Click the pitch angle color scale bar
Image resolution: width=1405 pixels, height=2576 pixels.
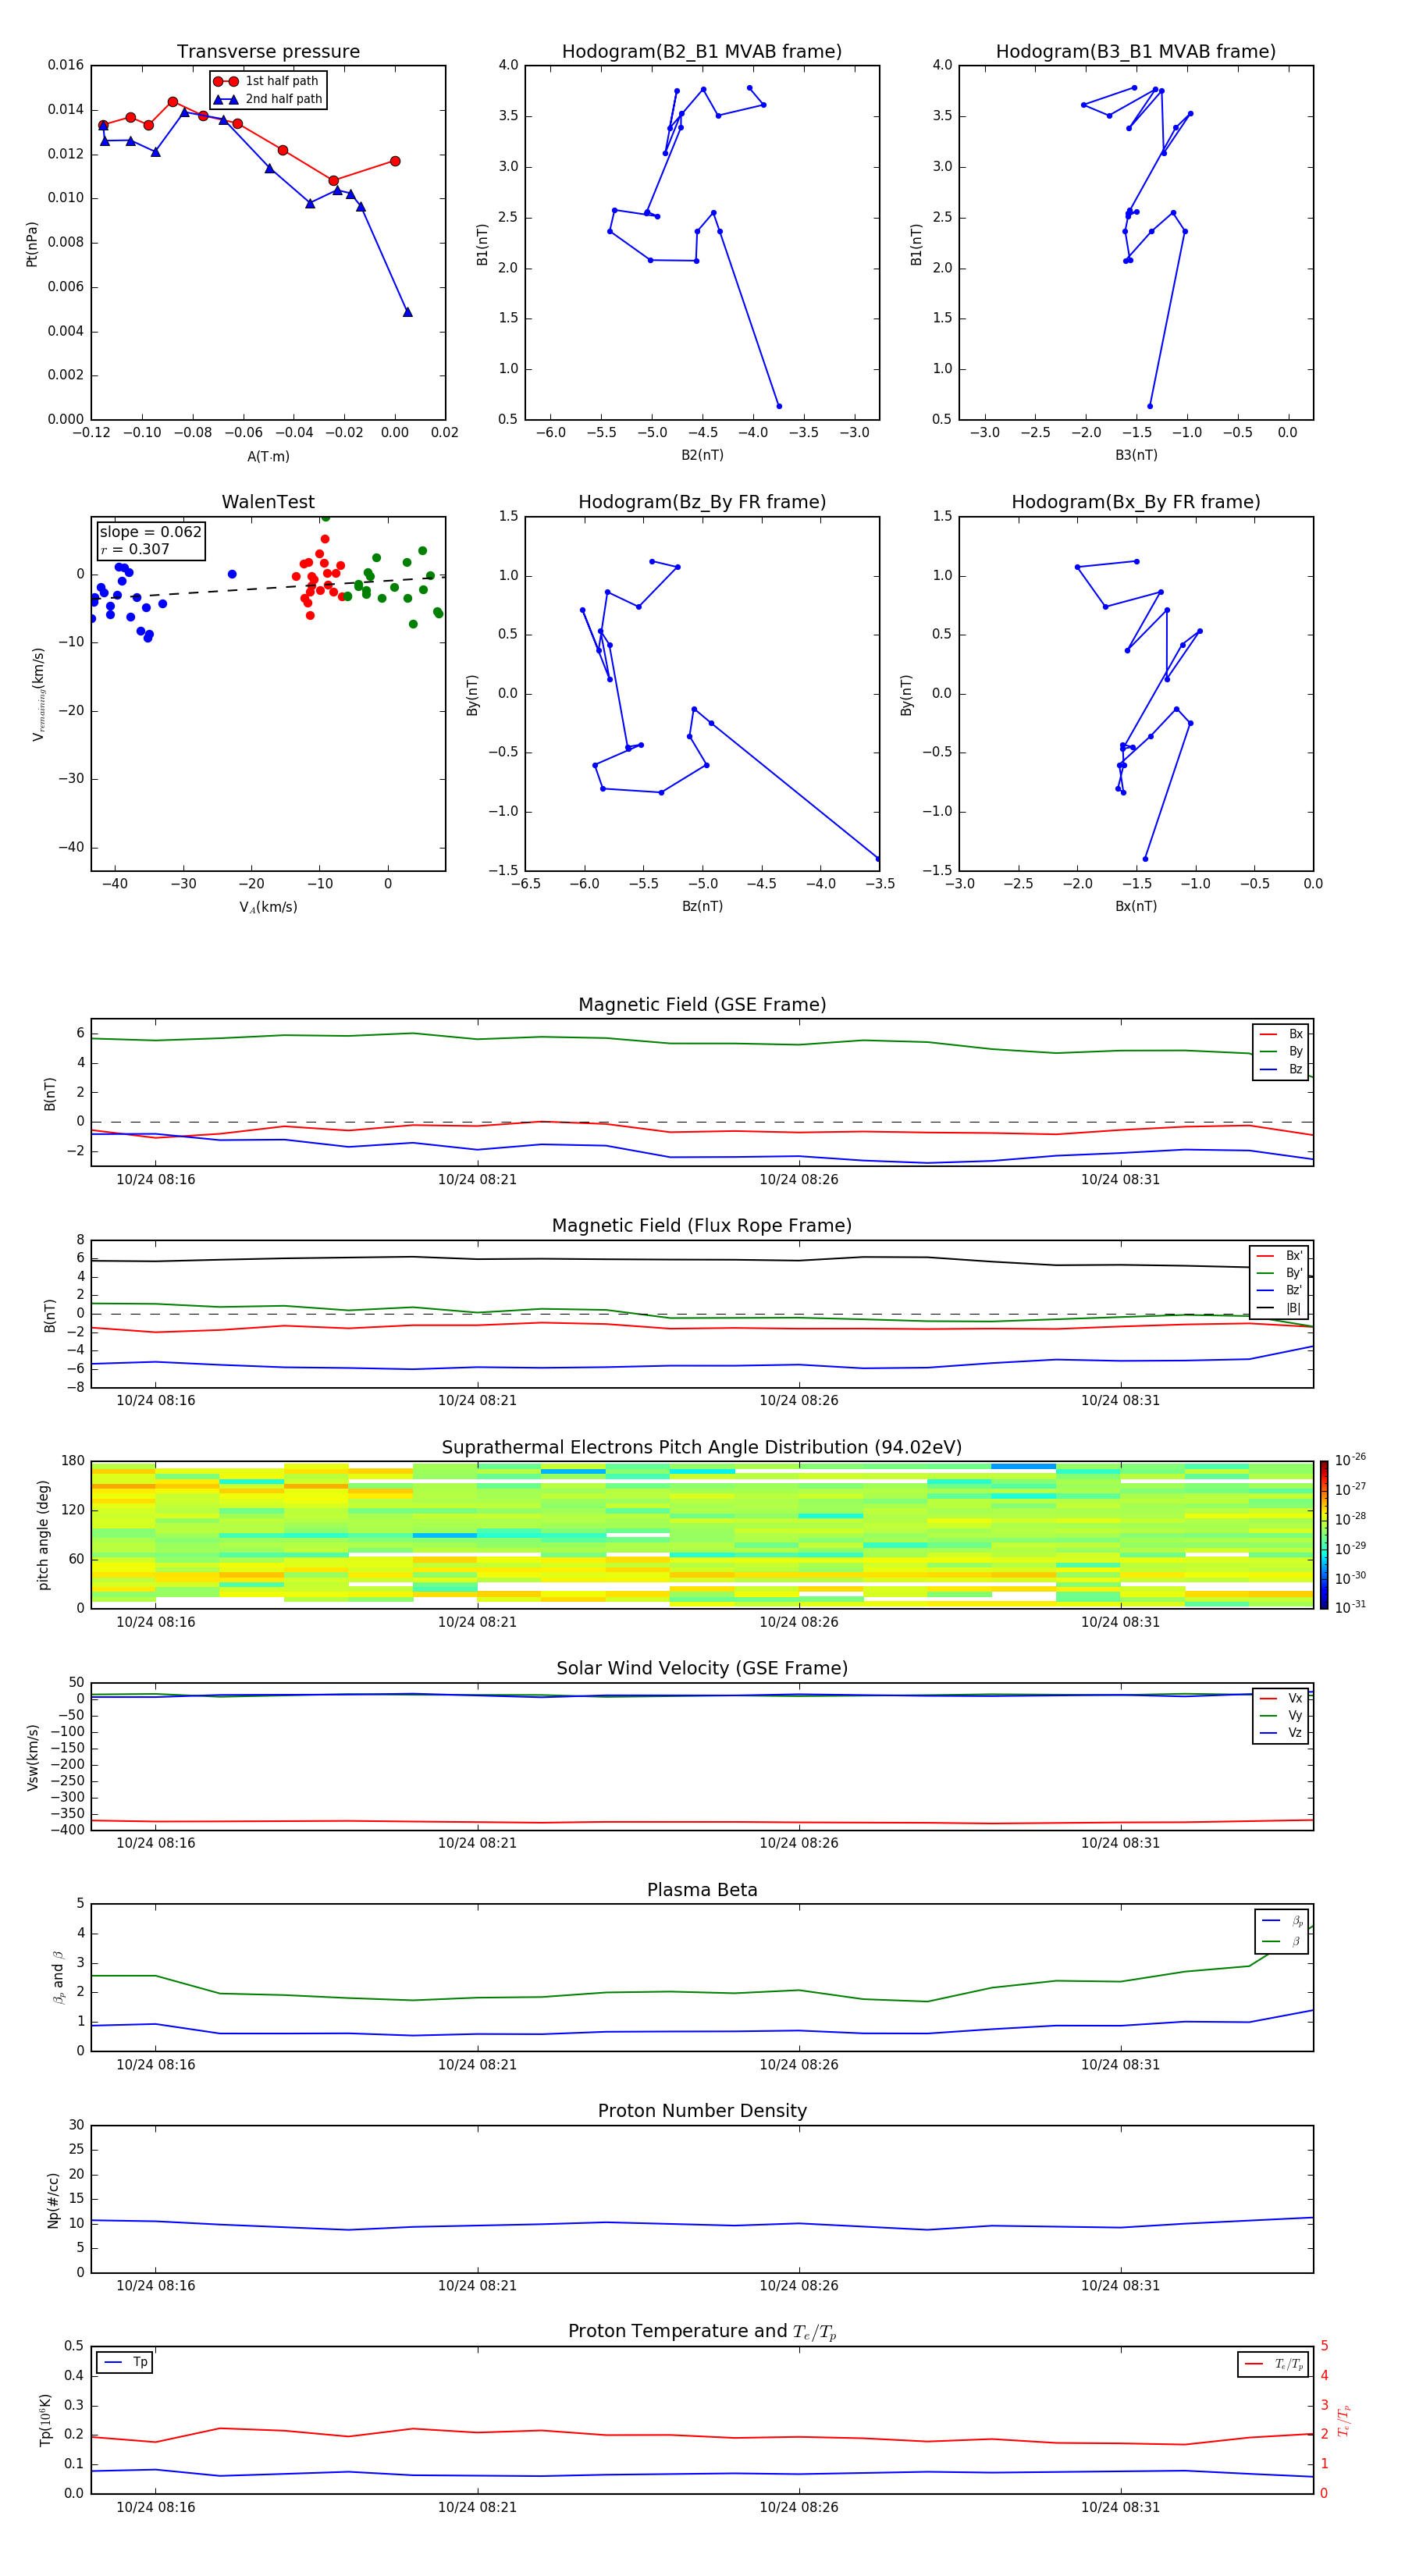pos(1324,1534)
